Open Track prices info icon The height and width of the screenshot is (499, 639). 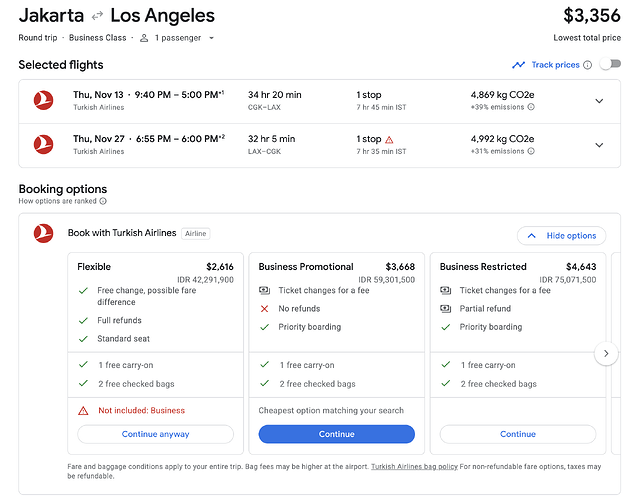point(587,65)
